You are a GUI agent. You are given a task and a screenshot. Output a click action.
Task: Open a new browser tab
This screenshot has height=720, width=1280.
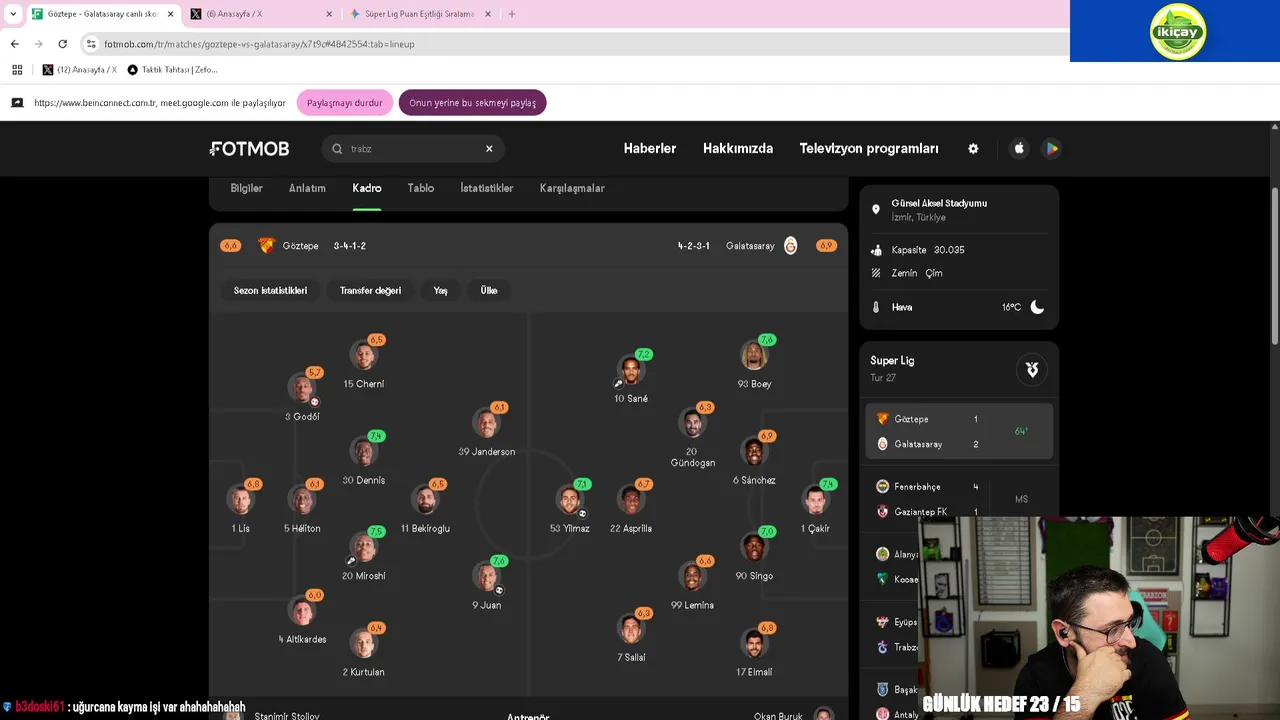512,14
